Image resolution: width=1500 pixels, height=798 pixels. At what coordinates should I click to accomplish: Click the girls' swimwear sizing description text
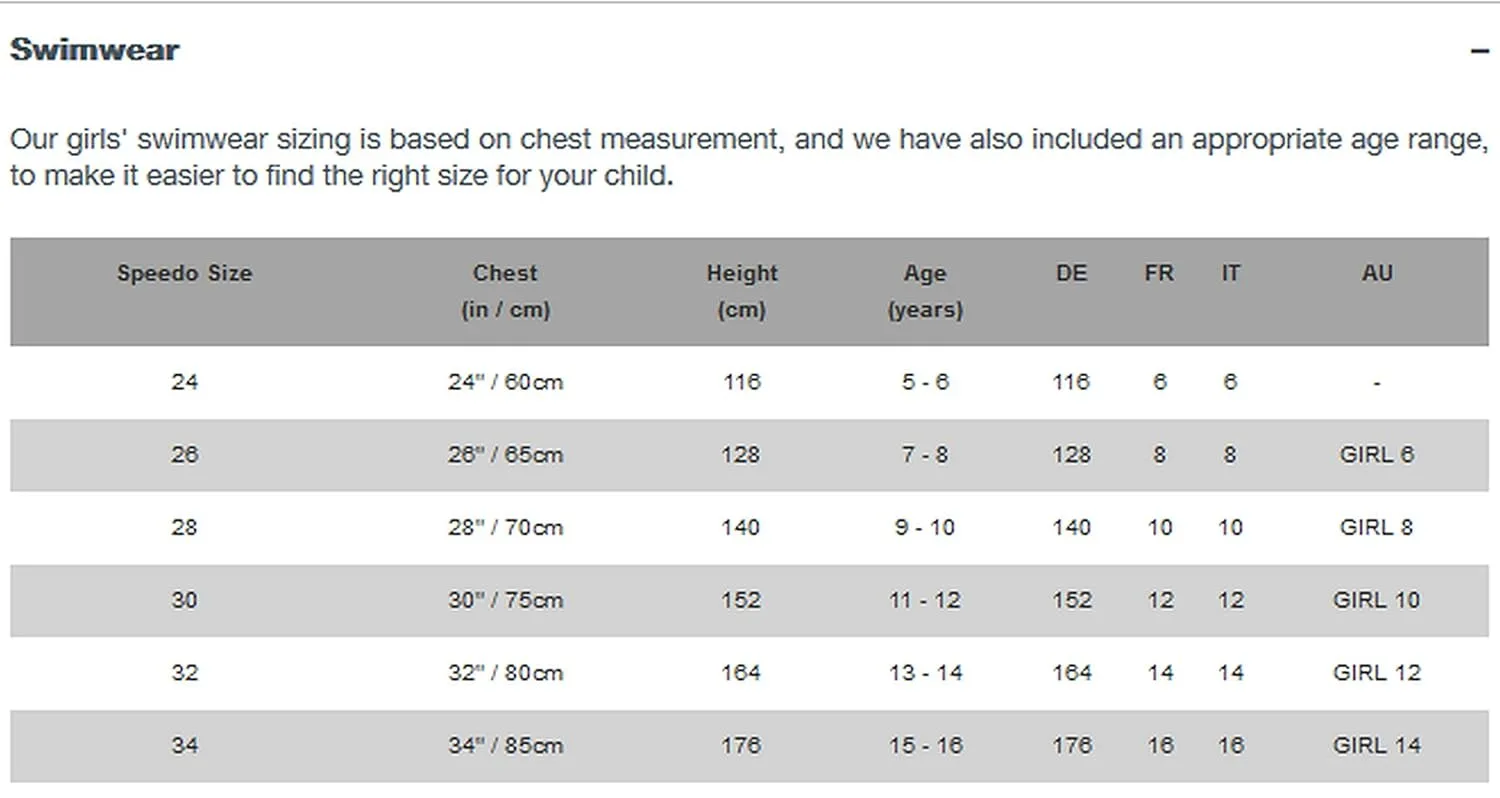click(748, 157)
